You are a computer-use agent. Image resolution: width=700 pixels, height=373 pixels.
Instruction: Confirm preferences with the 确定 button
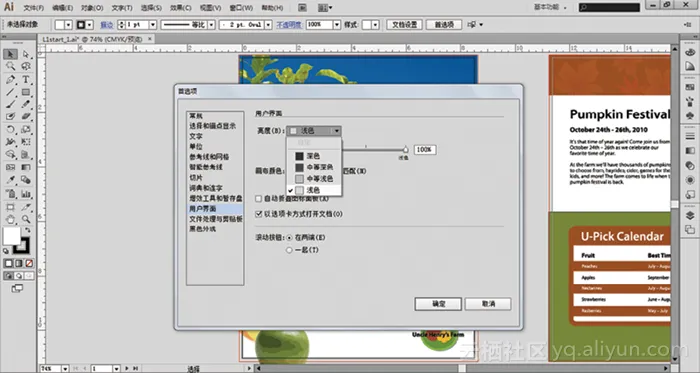438,304
